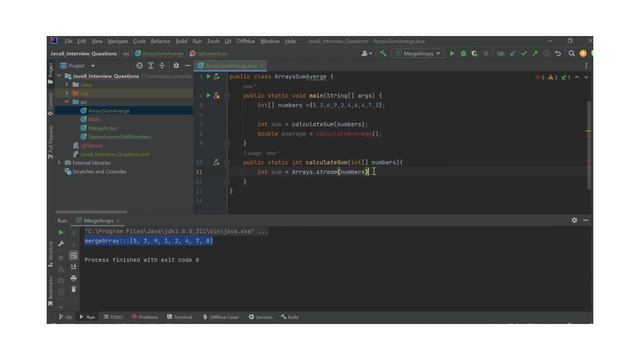
Task: Select ArraysSumAverge class in the project tree
Action: pos(109,111)
